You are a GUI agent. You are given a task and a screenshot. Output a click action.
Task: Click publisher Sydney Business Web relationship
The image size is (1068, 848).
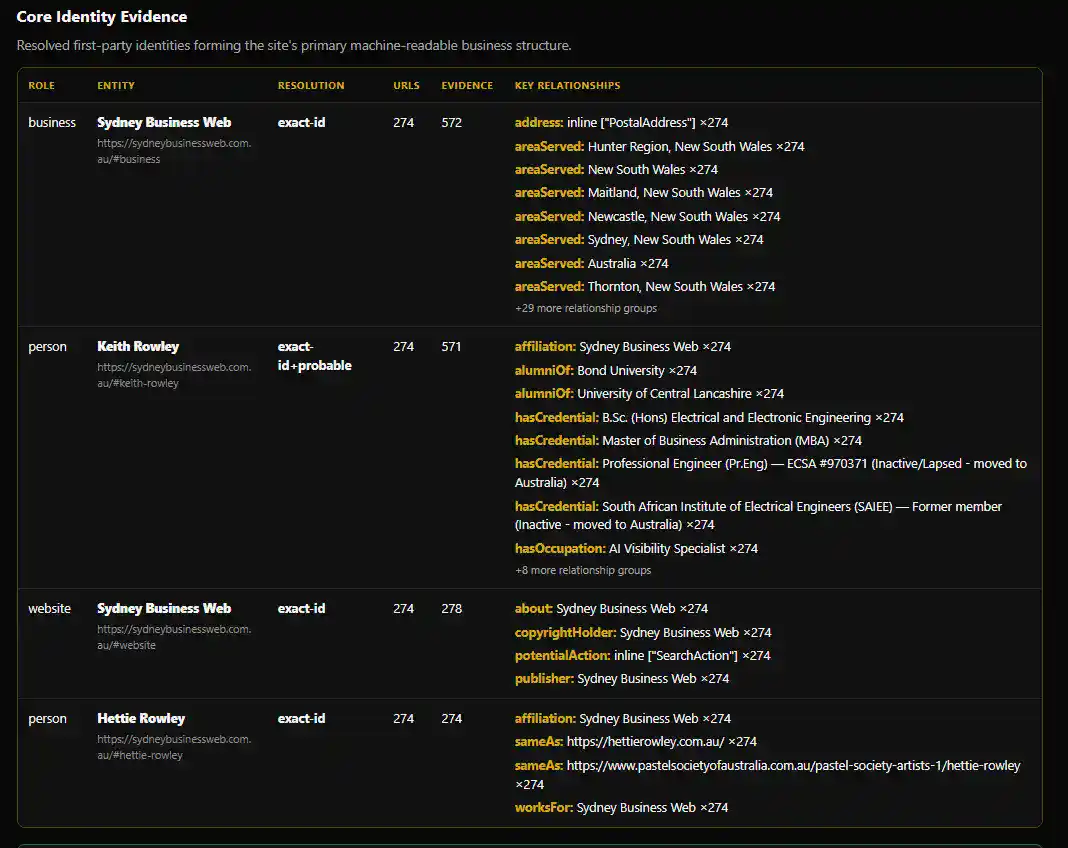click(x=622, y=679)
